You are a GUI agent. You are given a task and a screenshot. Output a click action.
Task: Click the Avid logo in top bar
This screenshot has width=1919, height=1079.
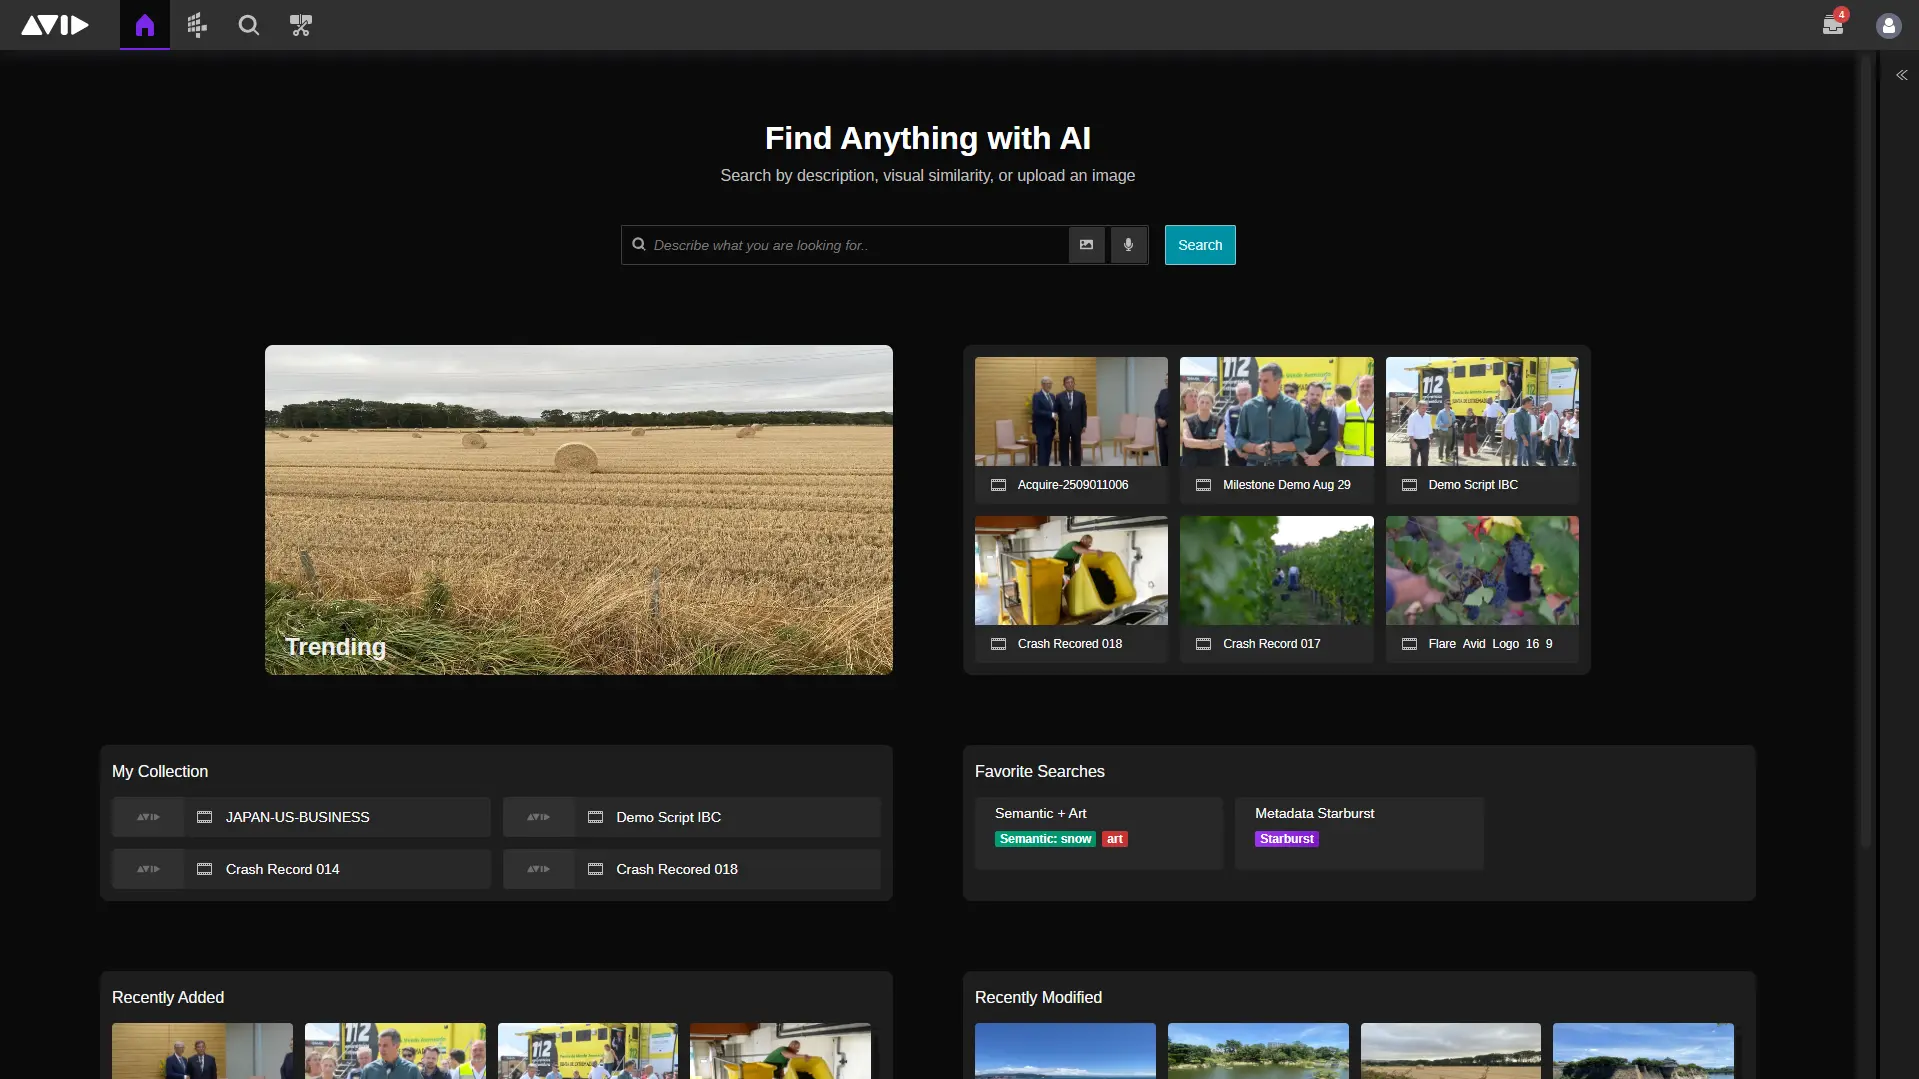point(55,25)
